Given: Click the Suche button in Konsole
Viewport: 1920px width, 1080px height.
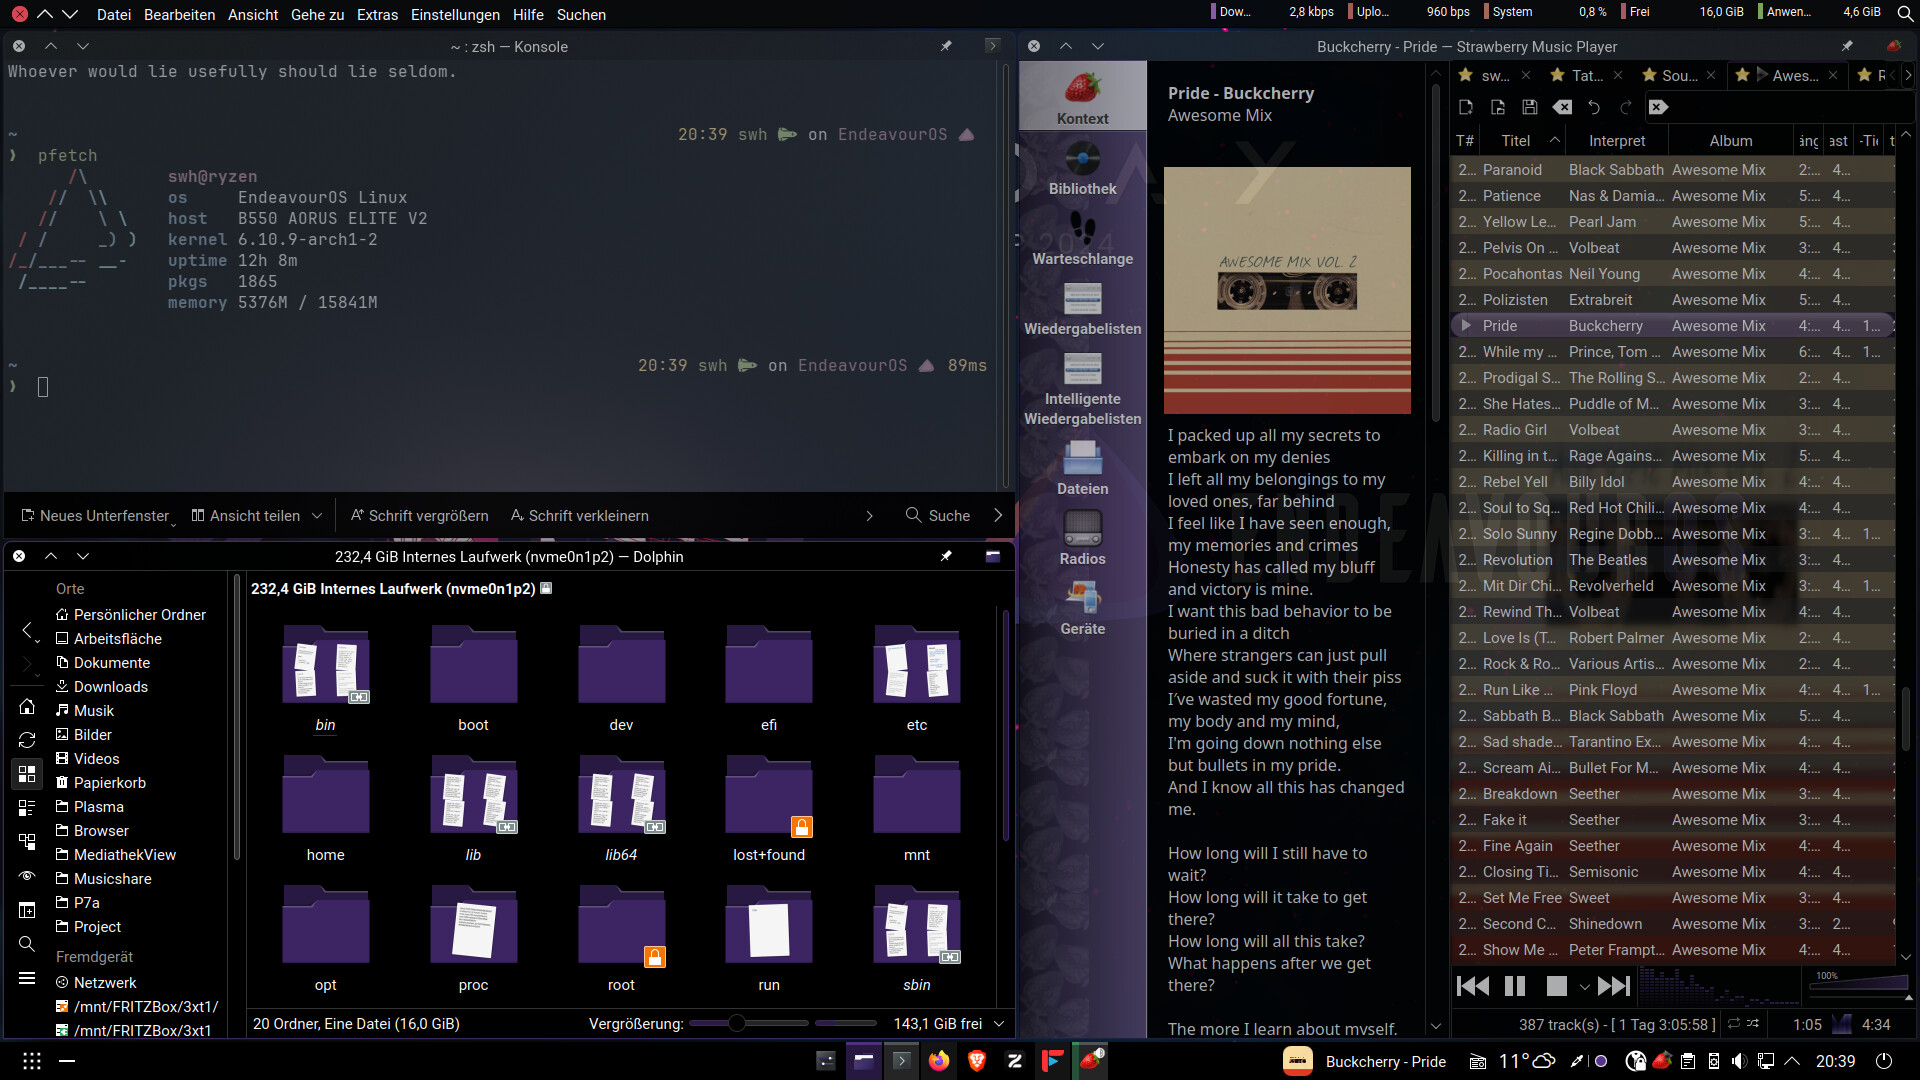Looking at the screenshot, I should (938, 516).
